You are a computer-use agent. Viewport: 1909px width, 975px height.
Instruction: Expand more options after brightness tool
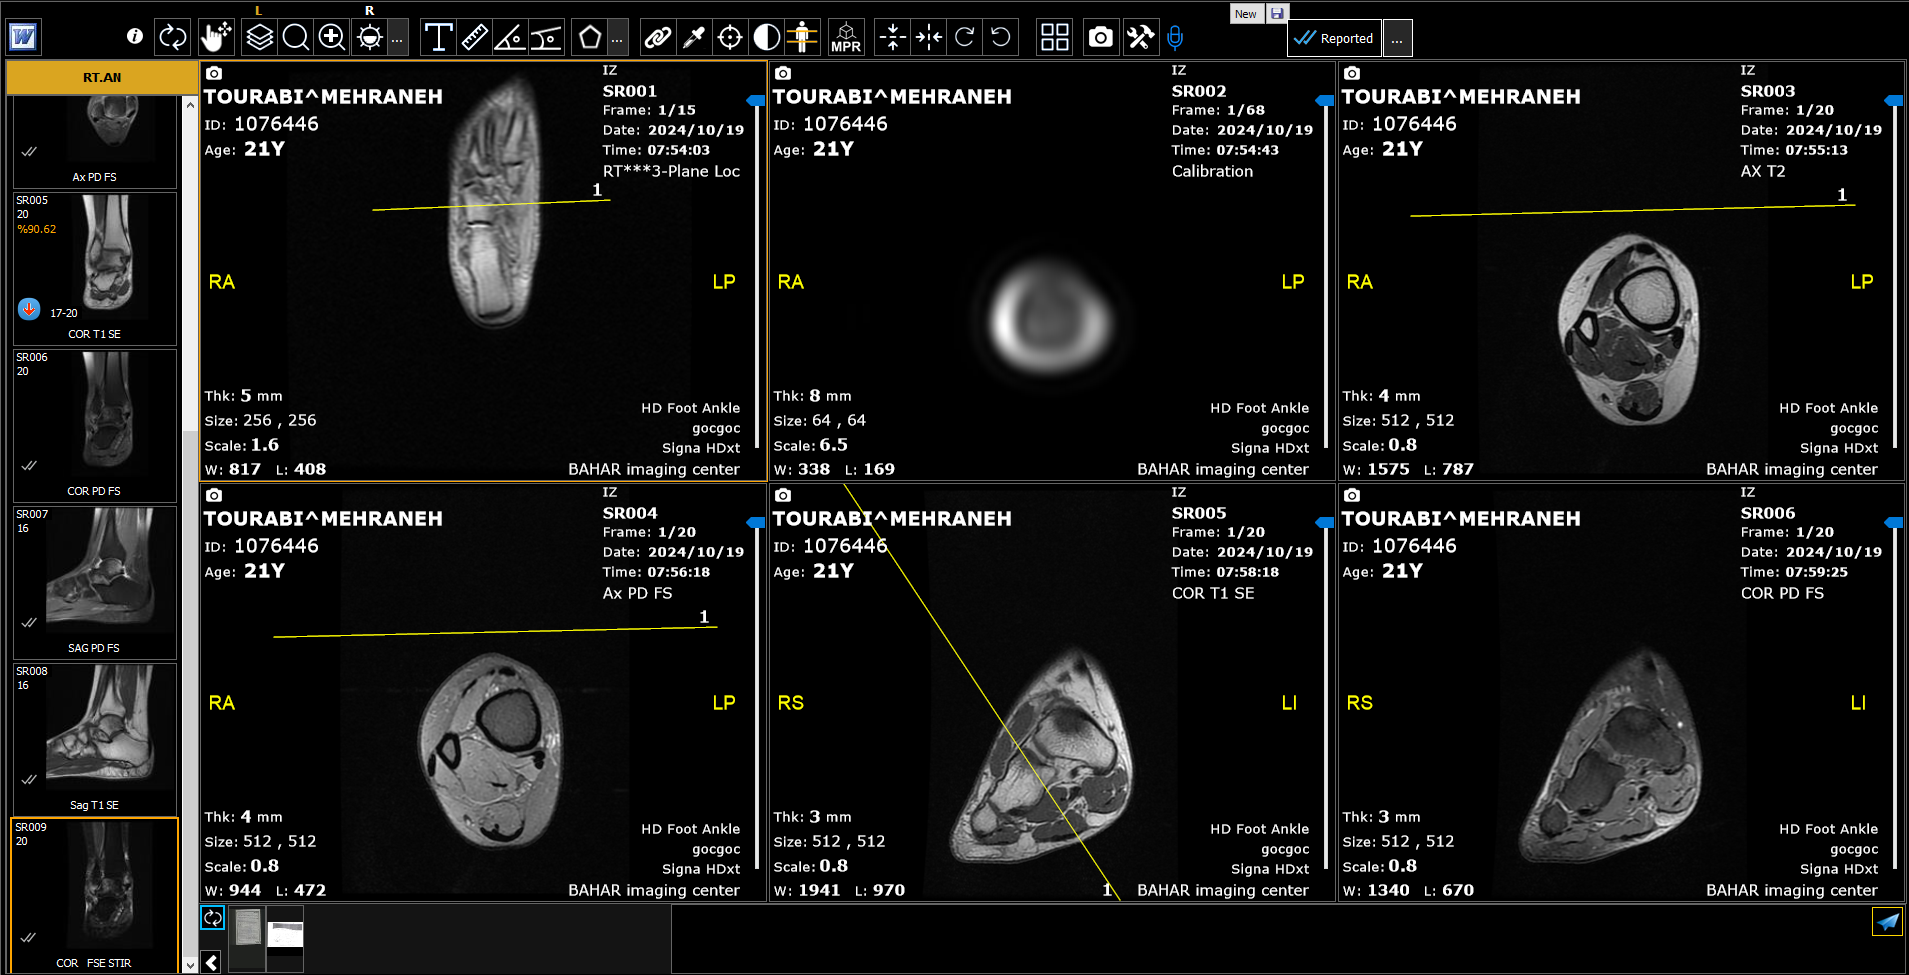tap(397, 39)
